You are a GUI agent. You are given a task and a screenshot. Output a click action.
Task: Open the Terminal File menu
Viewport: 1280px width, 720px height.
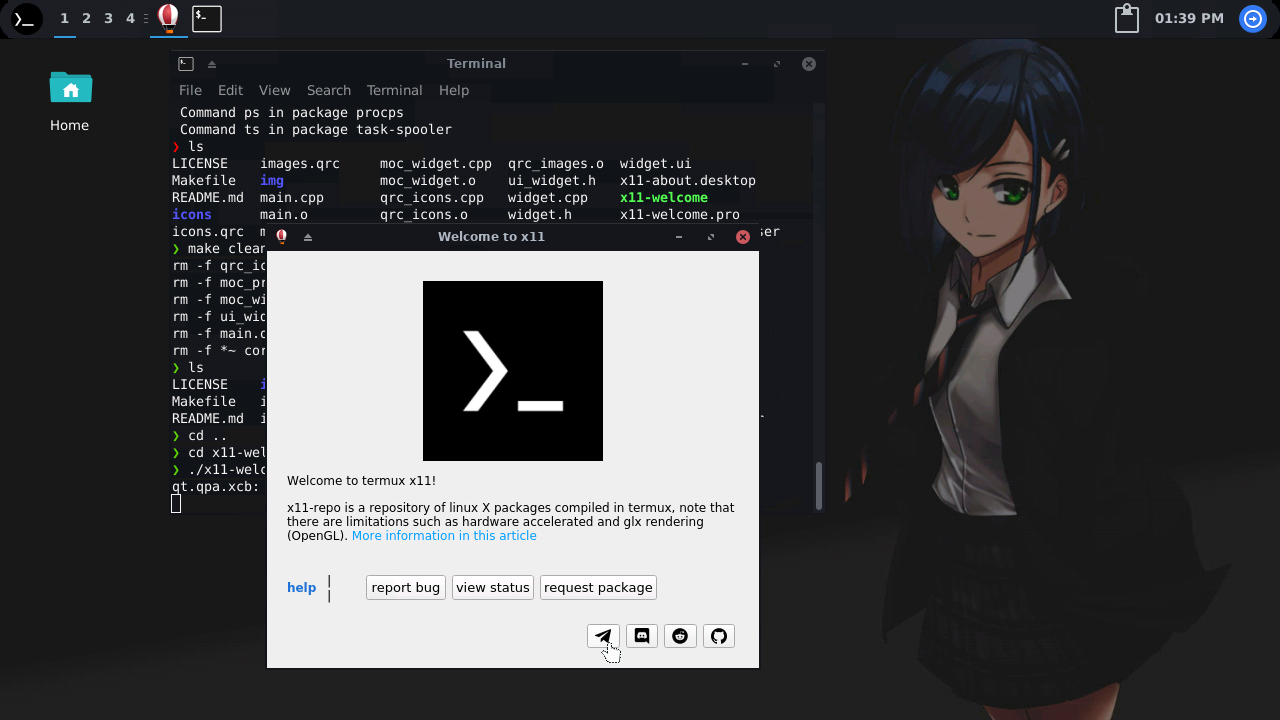point(190,90)
